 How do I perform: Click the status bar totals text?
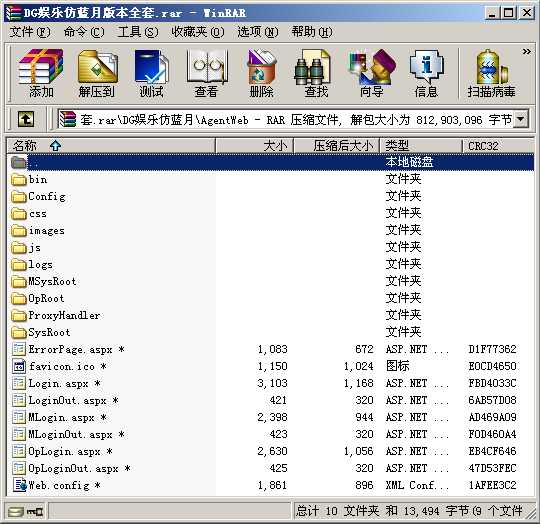click(409, 511)
